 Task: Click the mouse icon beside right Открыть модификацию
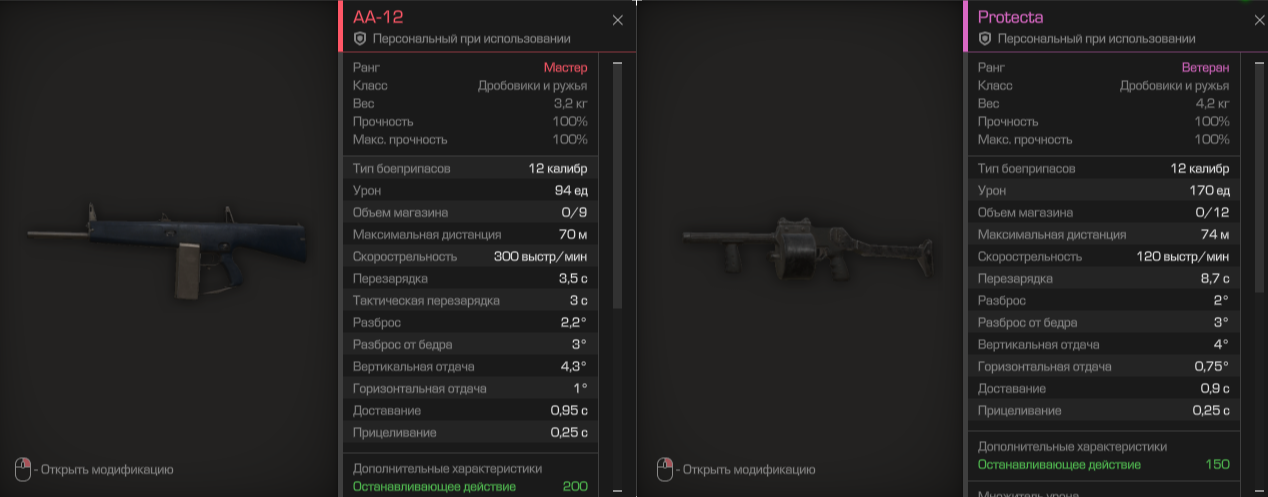coord(663,469)
